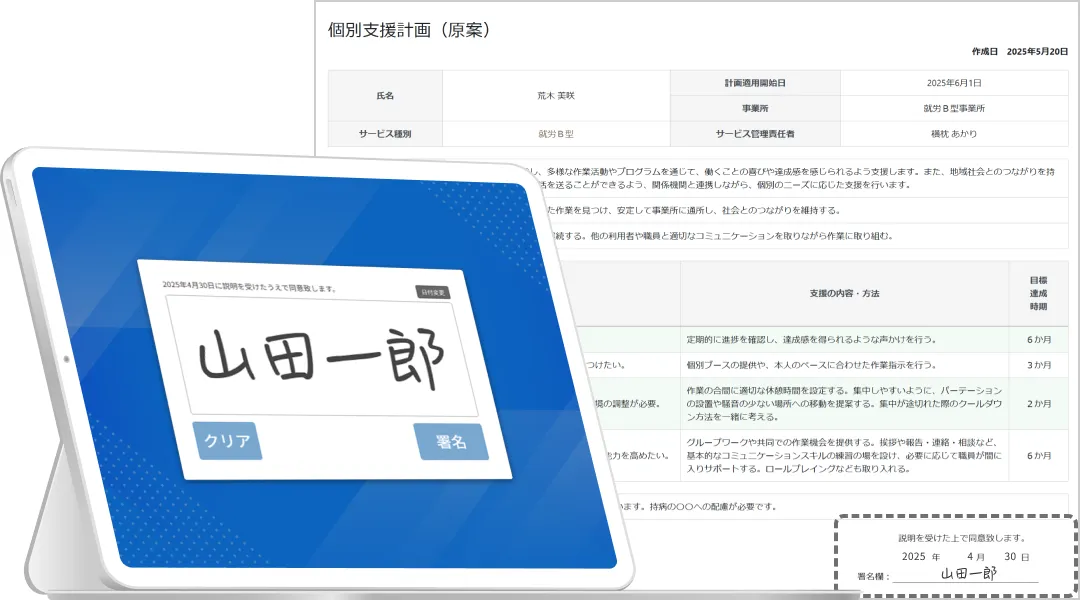Select the name cell 荒木 美咲
The height and width of the screenshot is (600, 1080).
(x=556, y=96)
